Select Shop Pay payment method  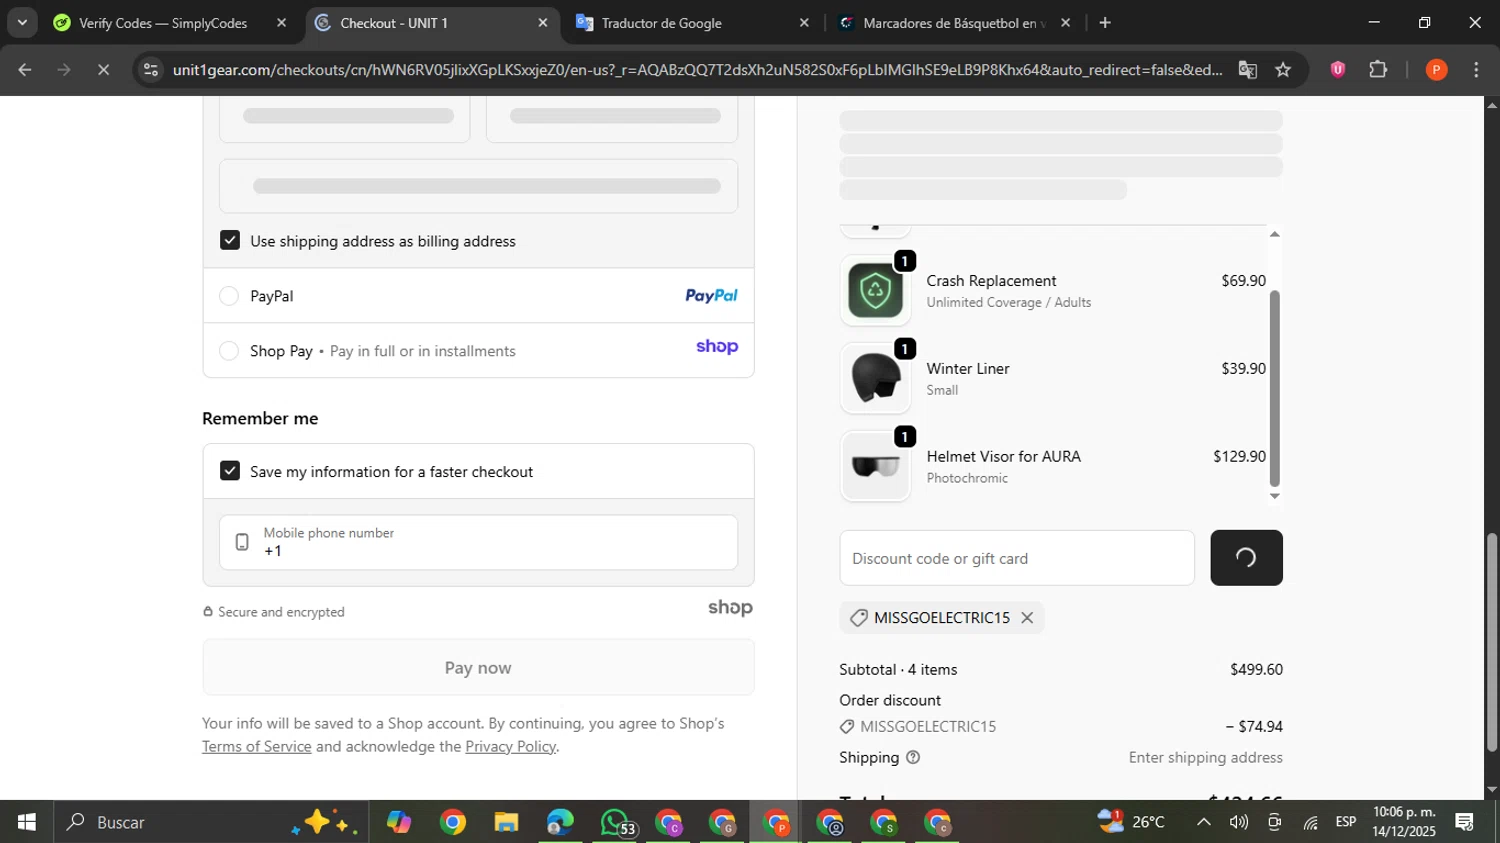[x=229, y=351]
